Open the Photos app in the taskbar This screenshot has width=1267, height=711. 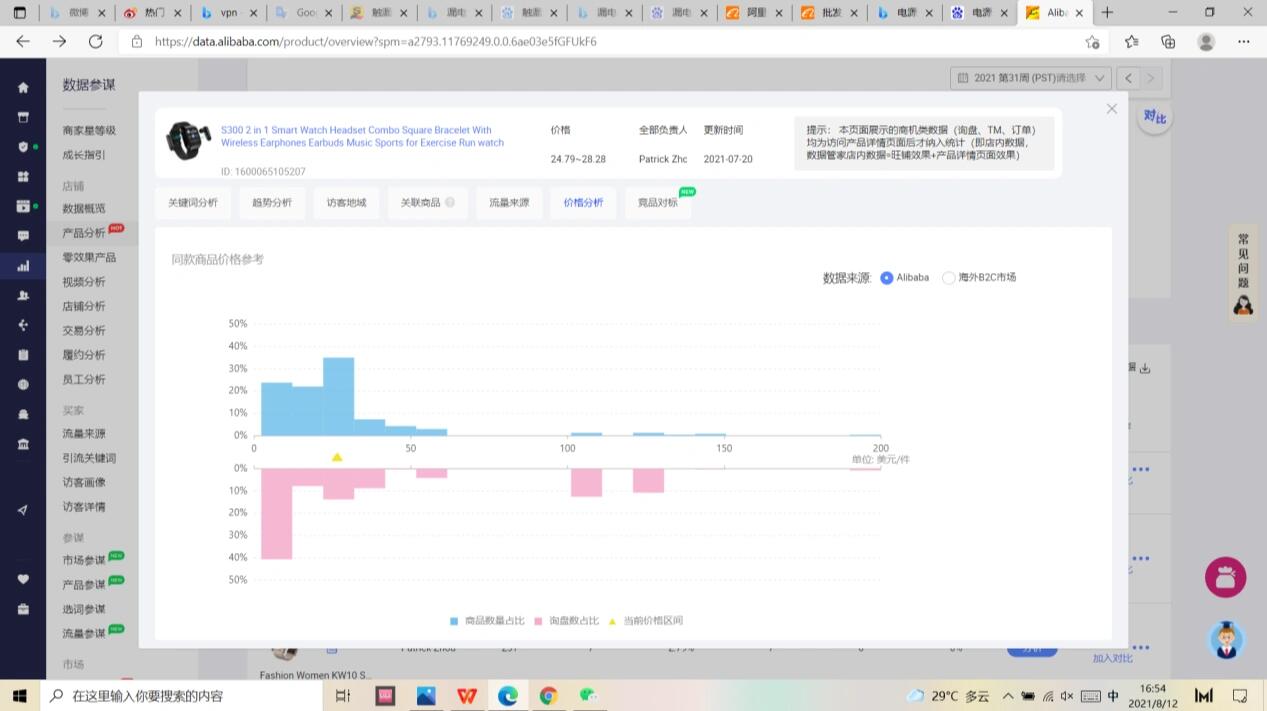[426, 696]
